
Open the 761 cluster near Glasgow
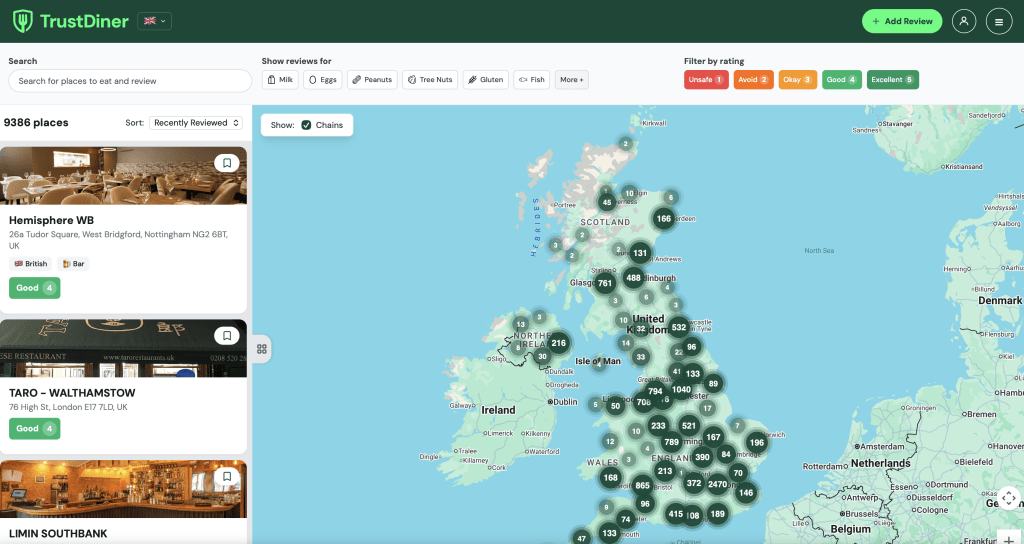pos(605,283)
